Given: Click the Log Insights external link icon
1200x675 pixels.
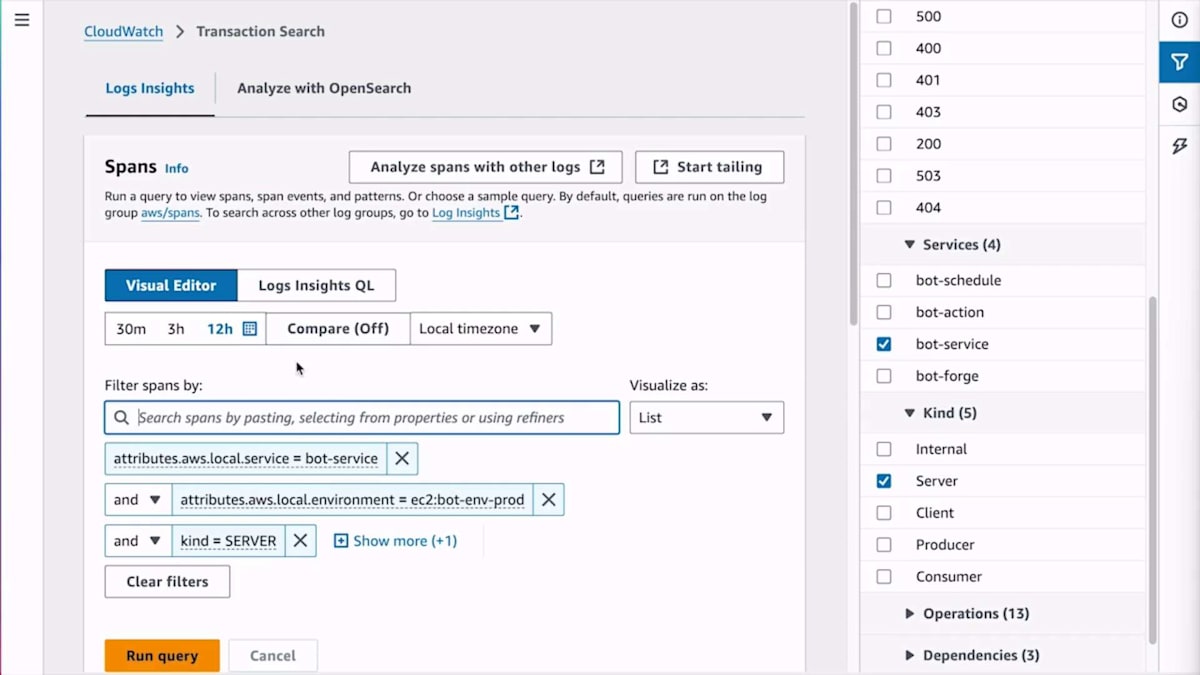Looking at the screenshot, I should point(511,213).
